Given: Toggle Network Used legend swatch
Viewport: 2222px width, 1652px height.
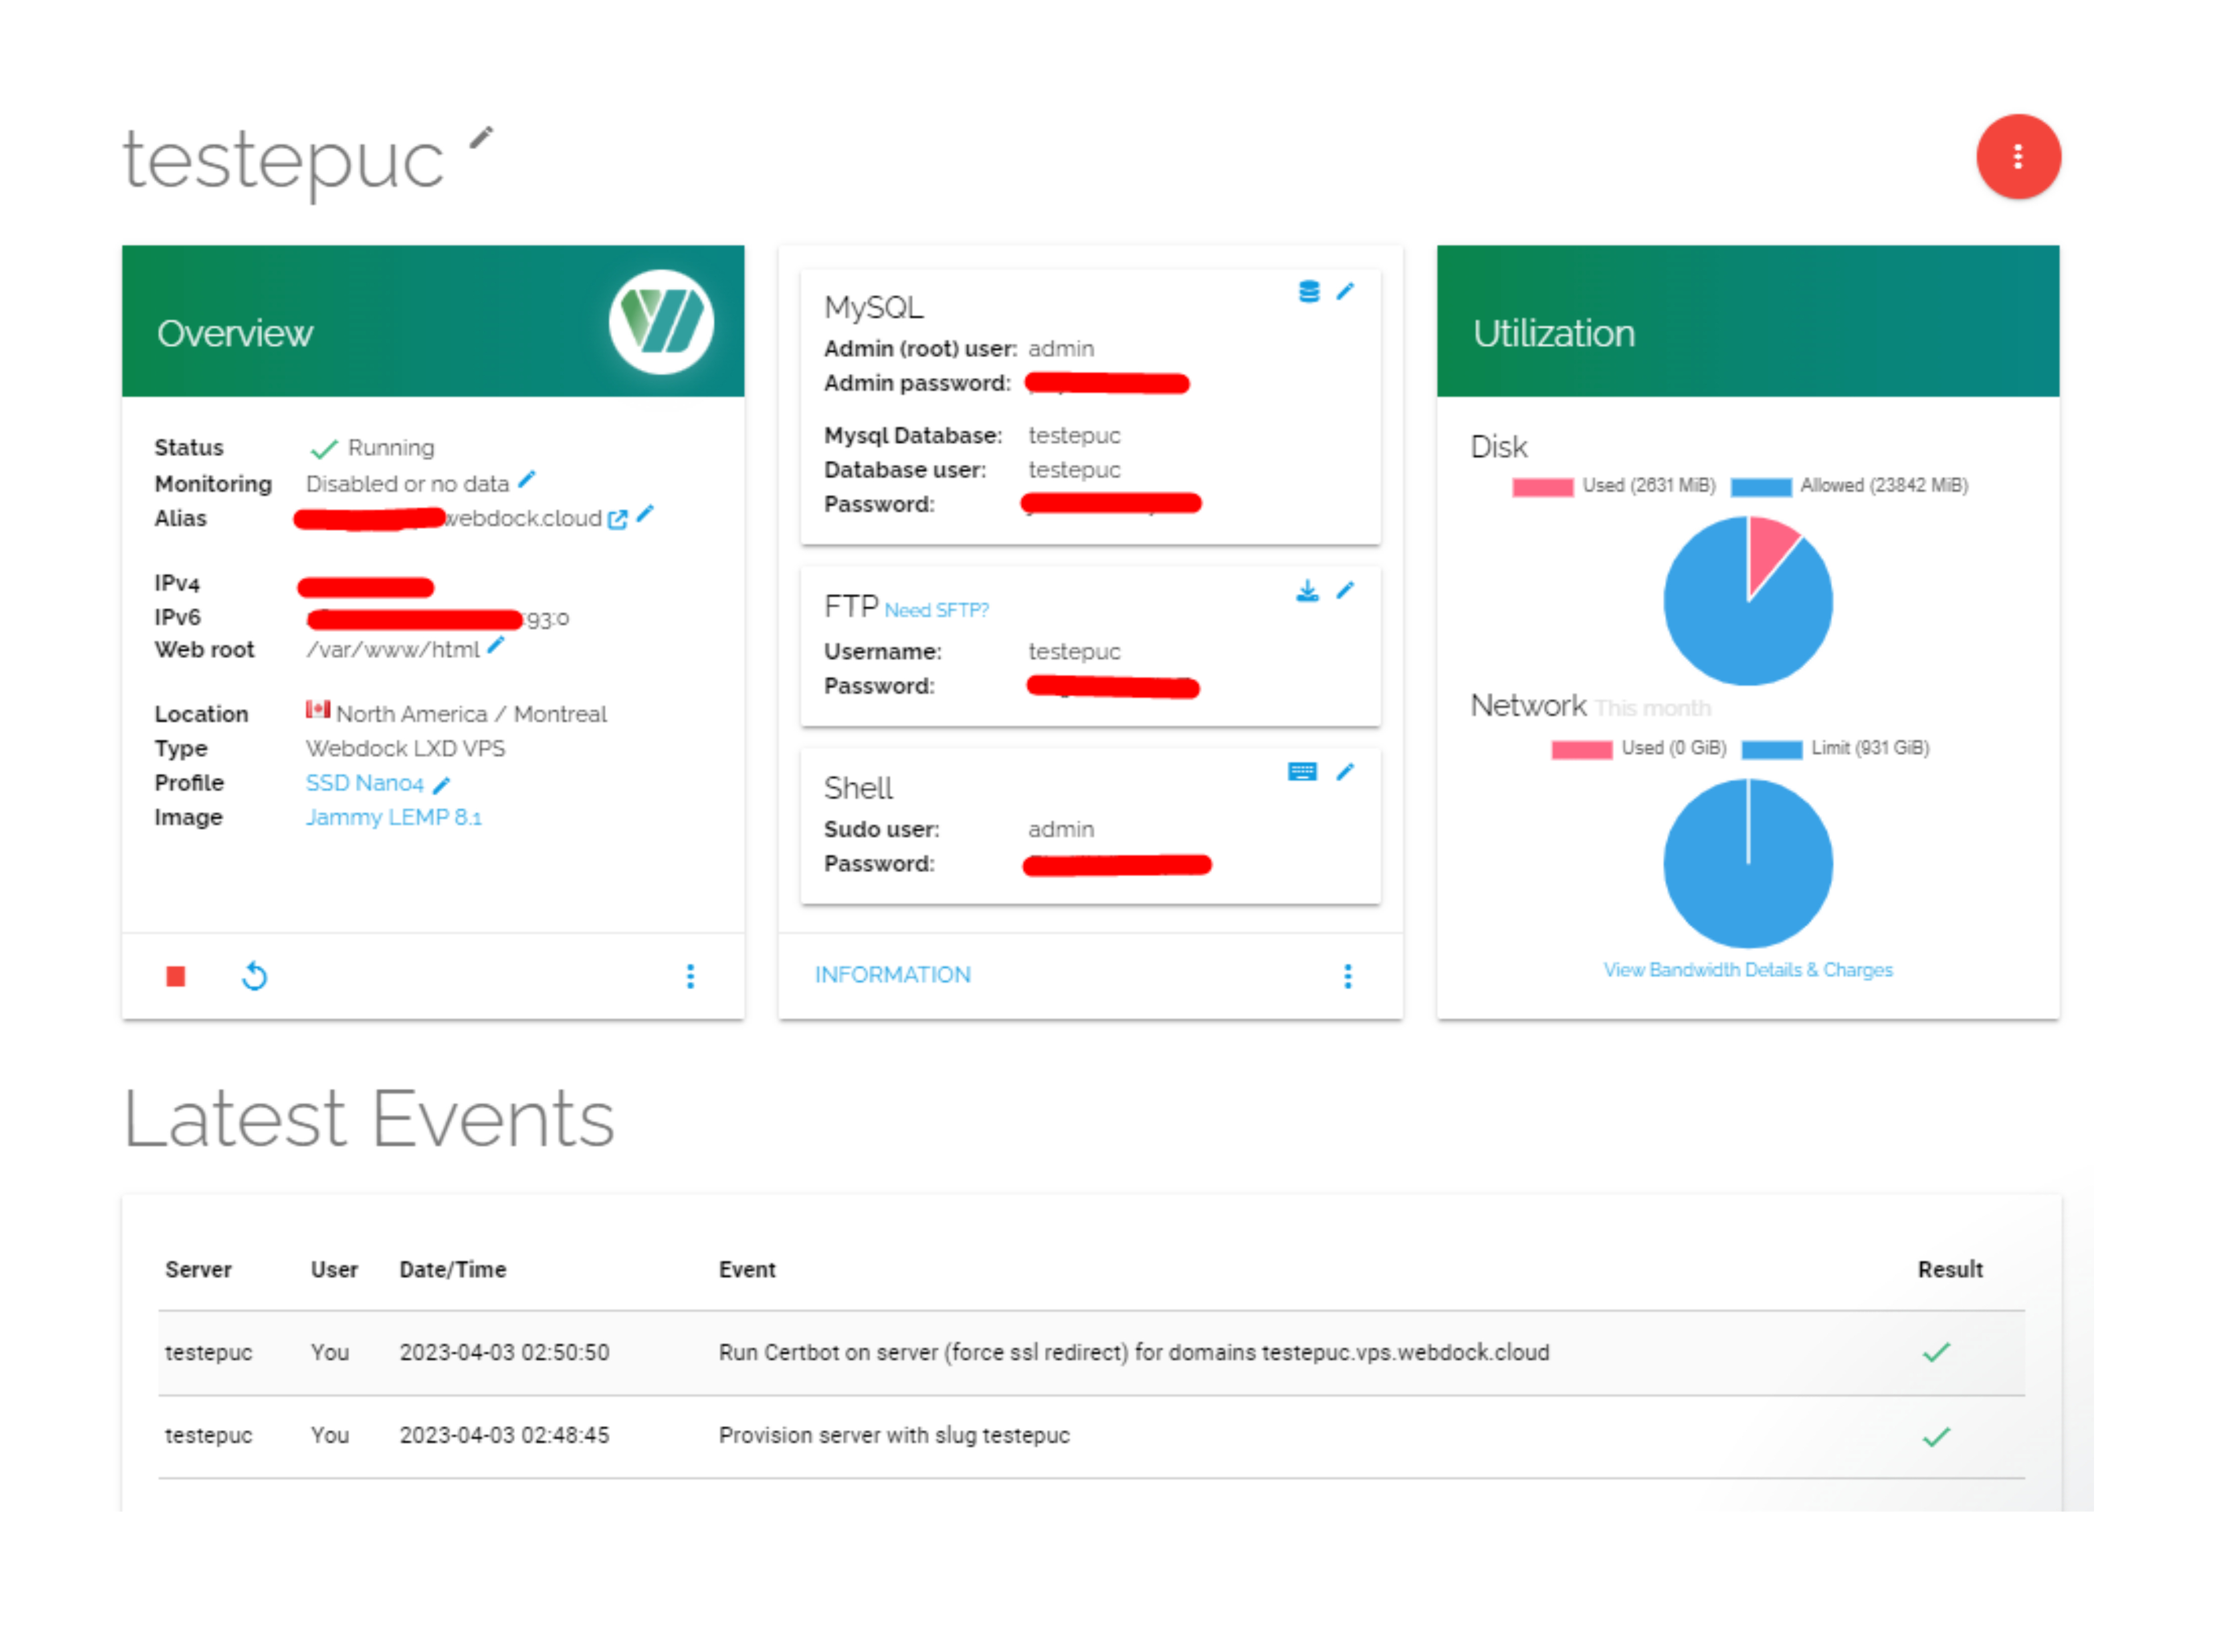Looking at the screenshot, I should pyautogui.click(x=1581, y=750).
